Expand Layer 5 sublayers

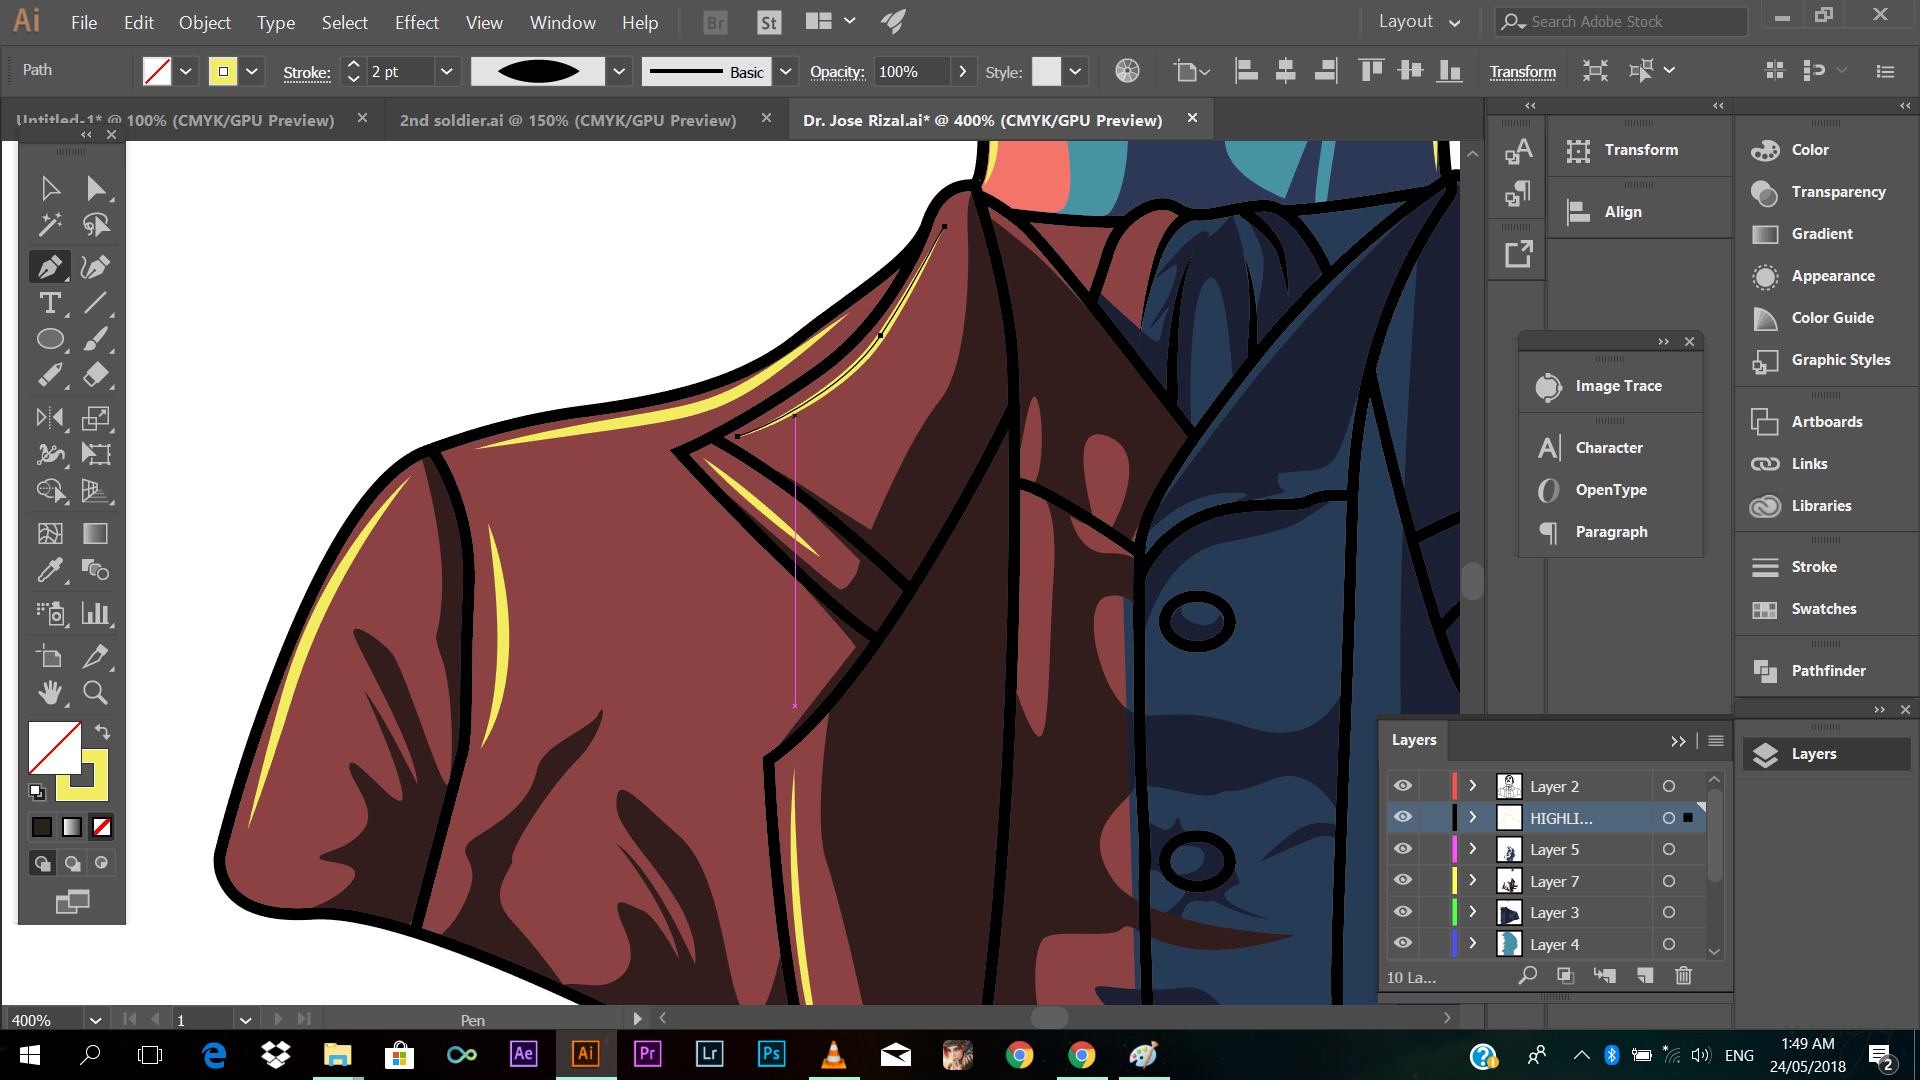(1473, 849)
